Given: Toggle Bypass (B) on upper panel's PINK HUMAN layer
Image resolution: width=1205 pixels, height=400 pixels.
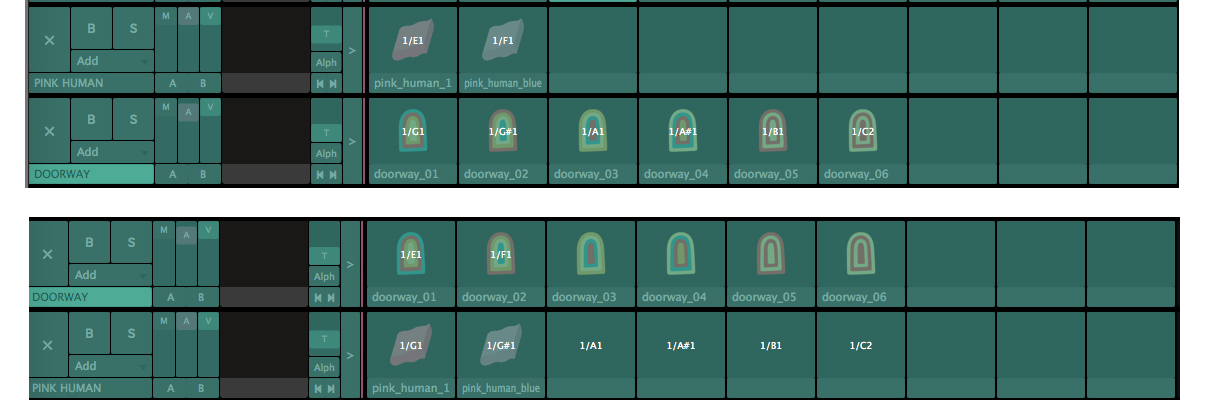Looking at the screenshot, I should coord(92,28).
